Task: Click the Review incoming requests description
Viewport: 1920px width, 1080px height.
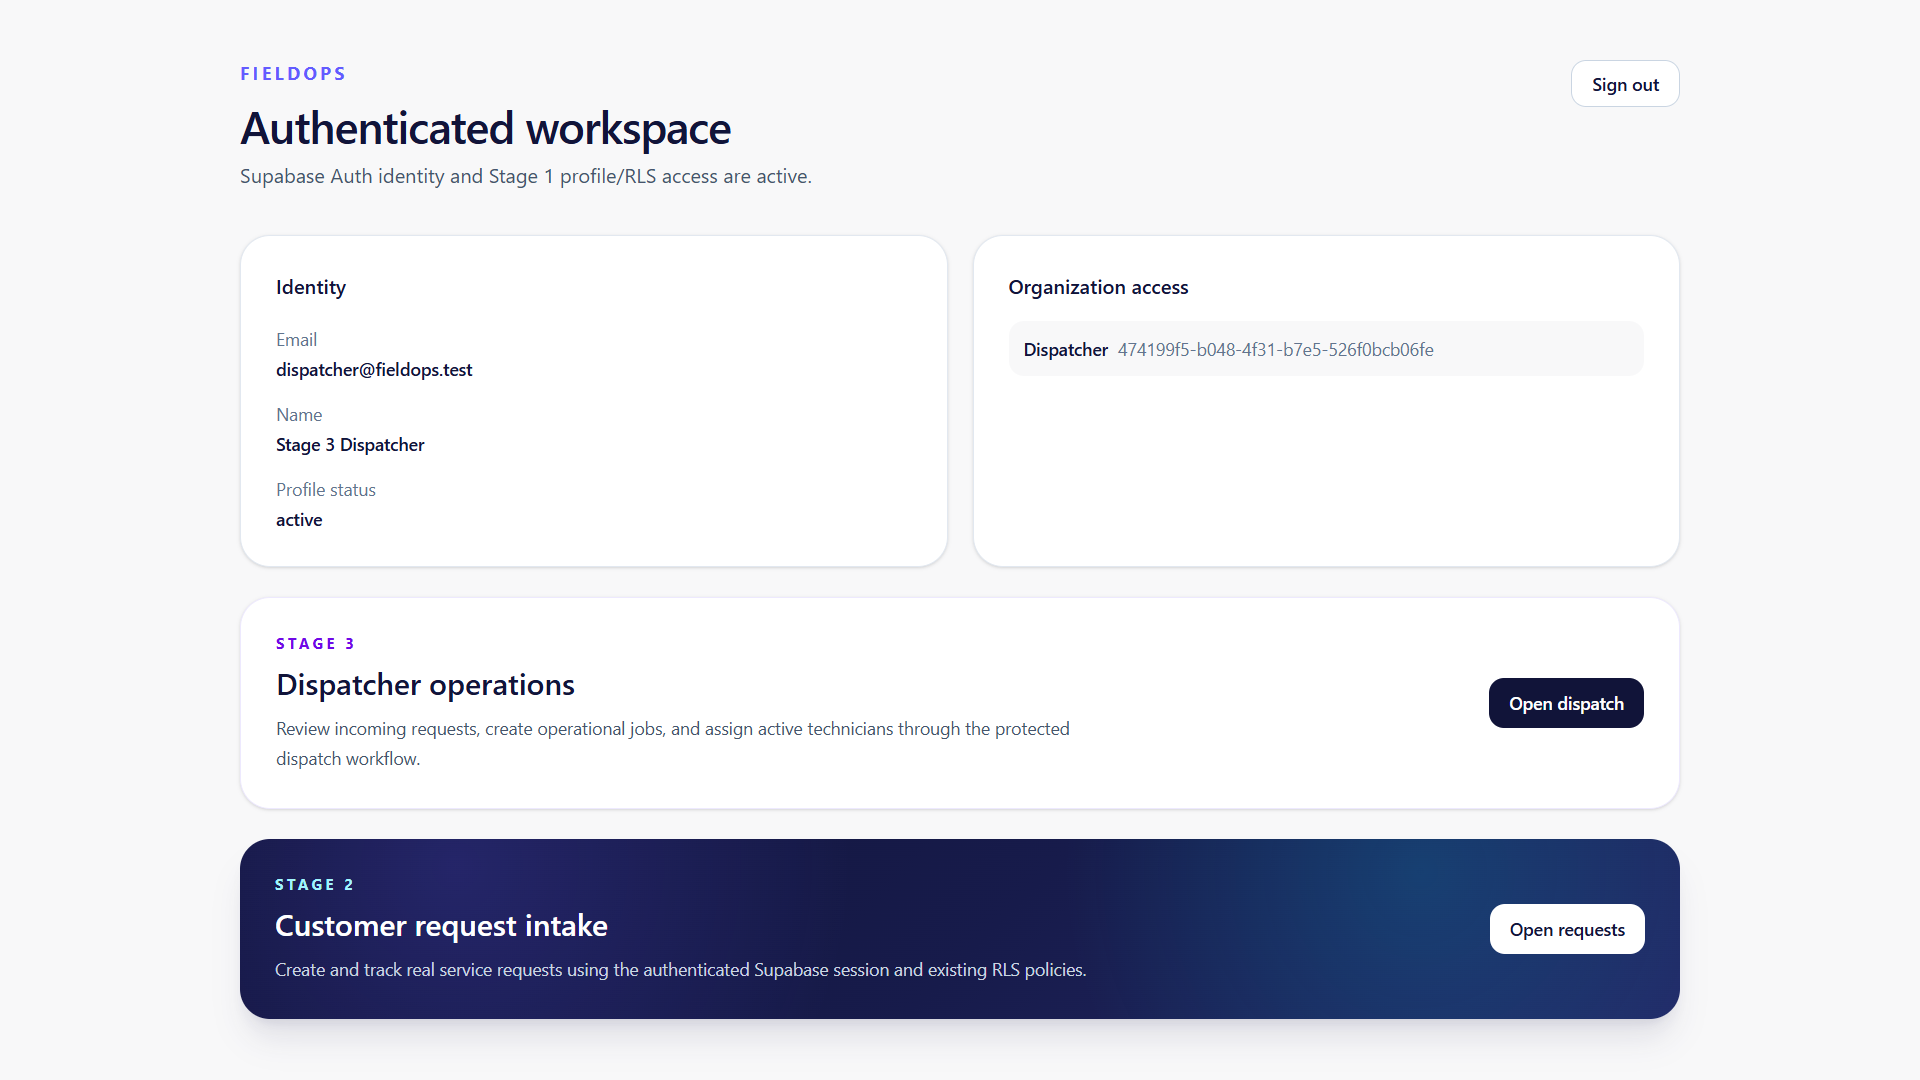Action: click(x=673, y=744)
